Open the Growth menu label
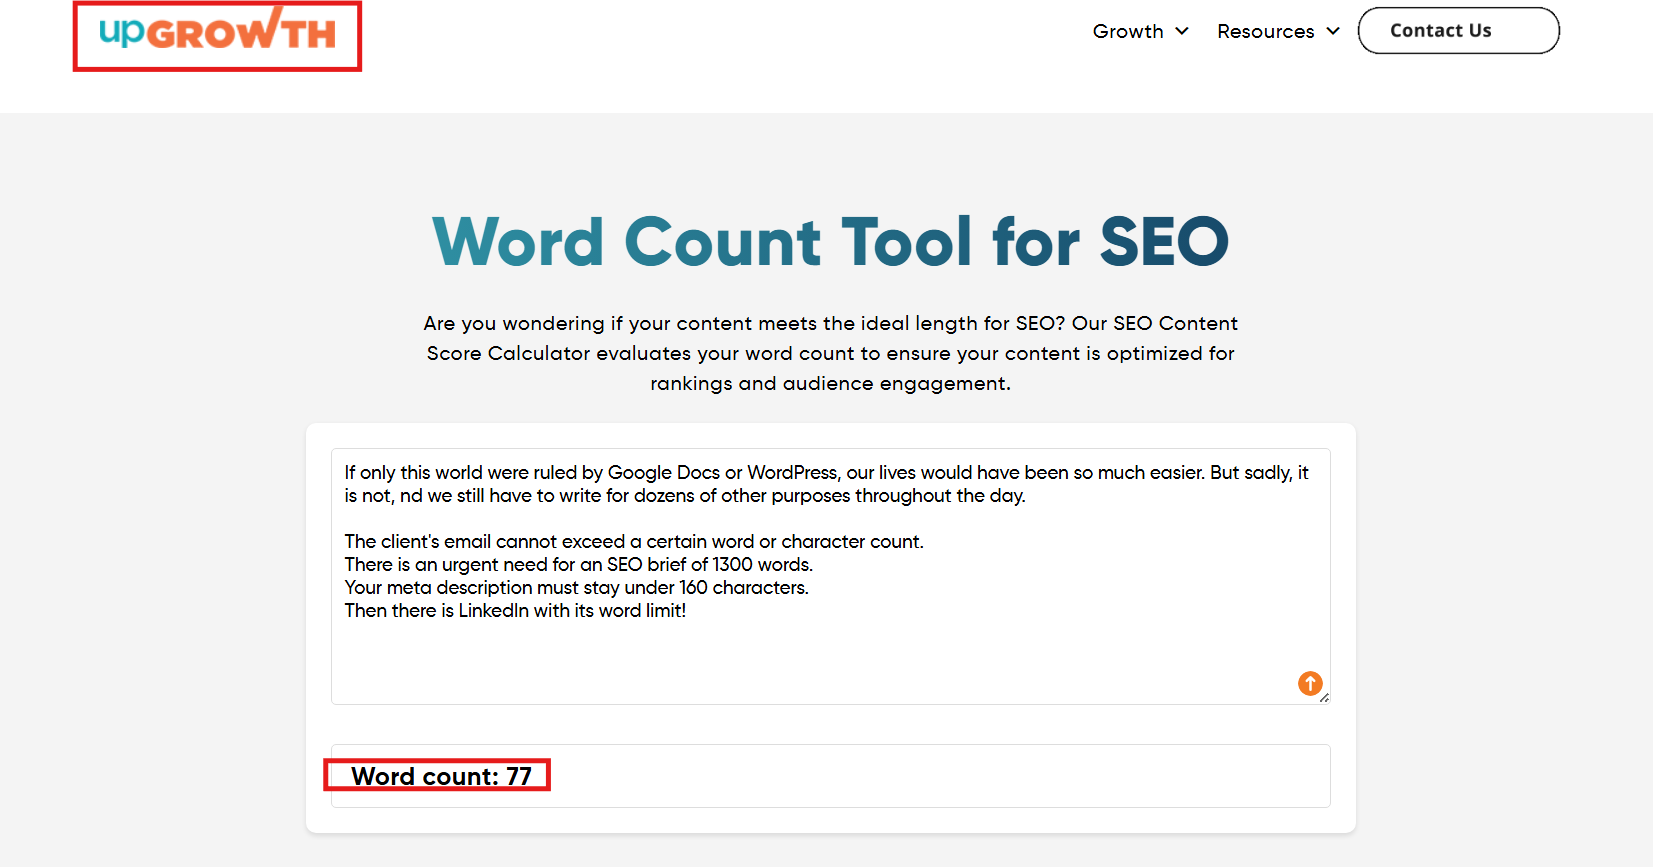Viewport: 1653px width, 867px height. pos(1127,31)
